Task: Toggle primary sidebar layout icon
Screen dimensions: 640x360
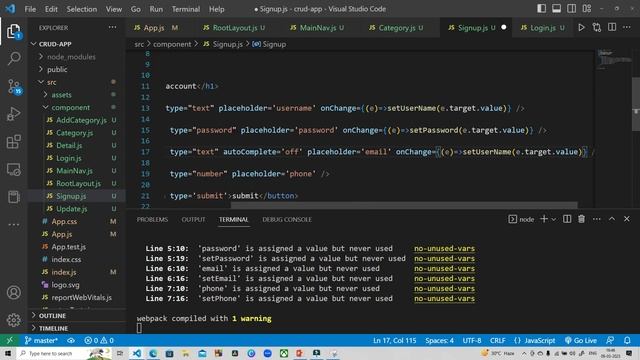Action: click(541, 9)
